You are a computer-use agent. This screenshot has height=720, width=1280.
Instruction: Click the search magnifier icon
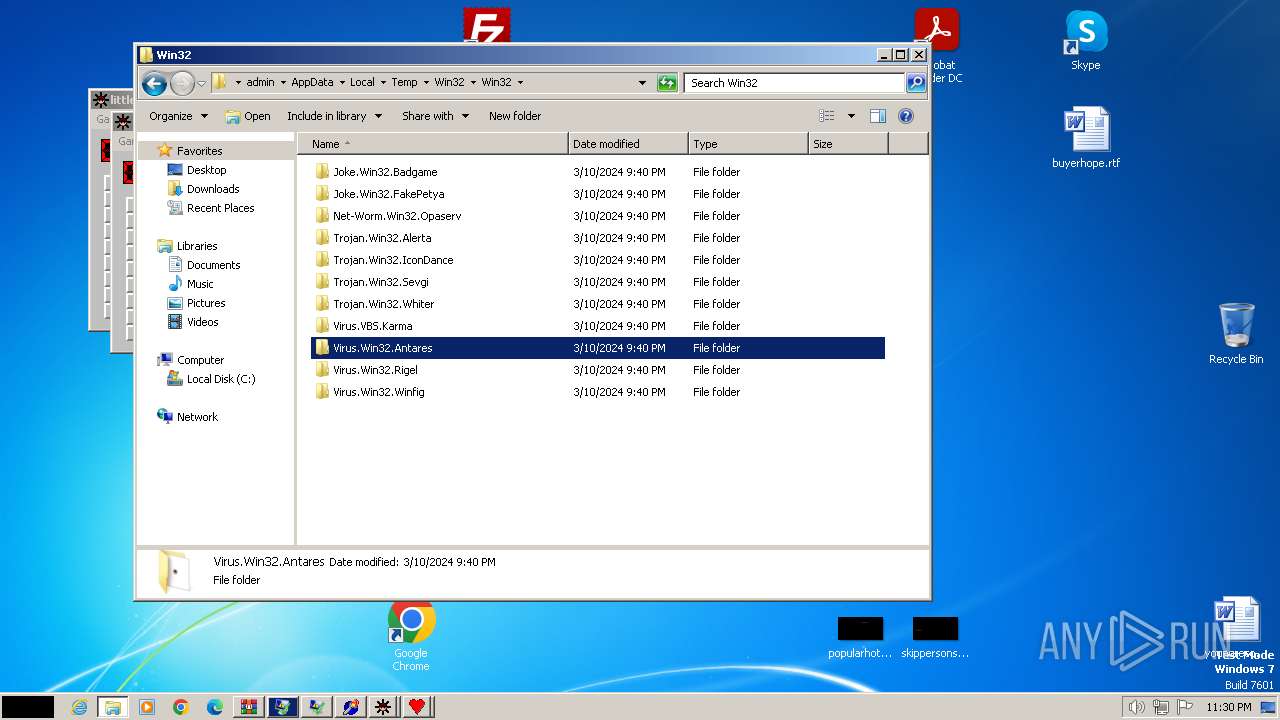point(915,83)
